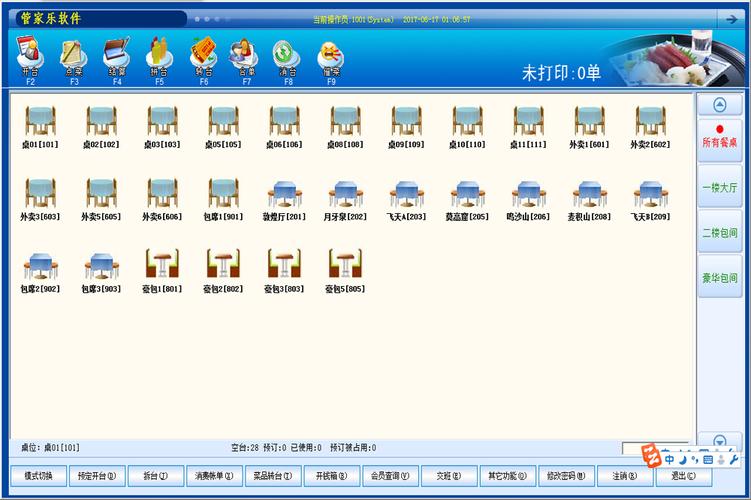Click the 拼台 F5 icon
Screen dimensions: 751x500
159,59
